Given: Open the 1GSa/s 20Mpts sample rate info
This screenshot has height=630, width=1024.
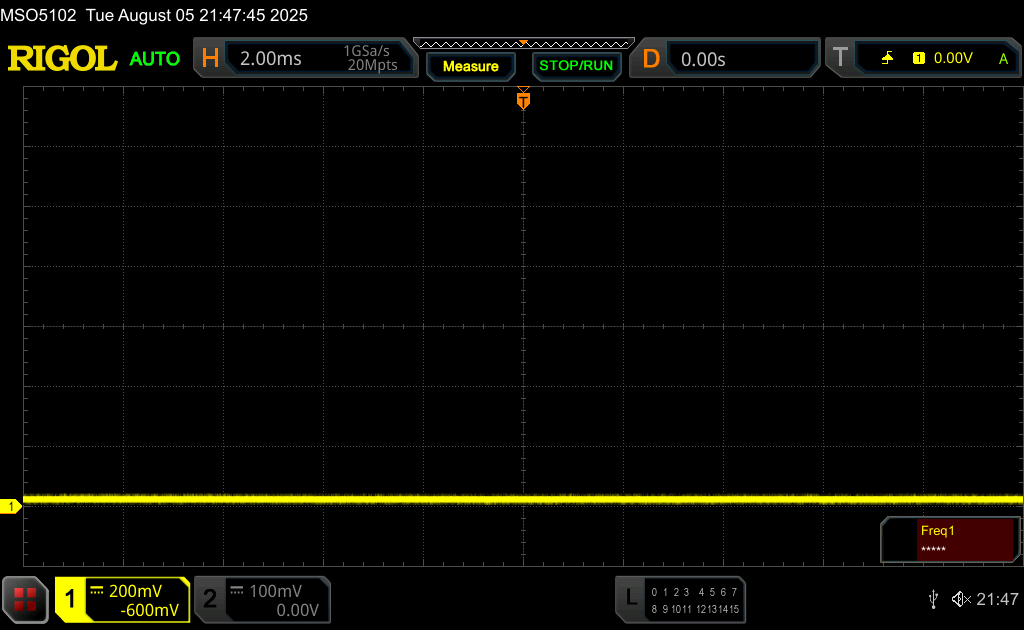Looking at the screenshot, I should pyautogui.click(x=371, y=58).
